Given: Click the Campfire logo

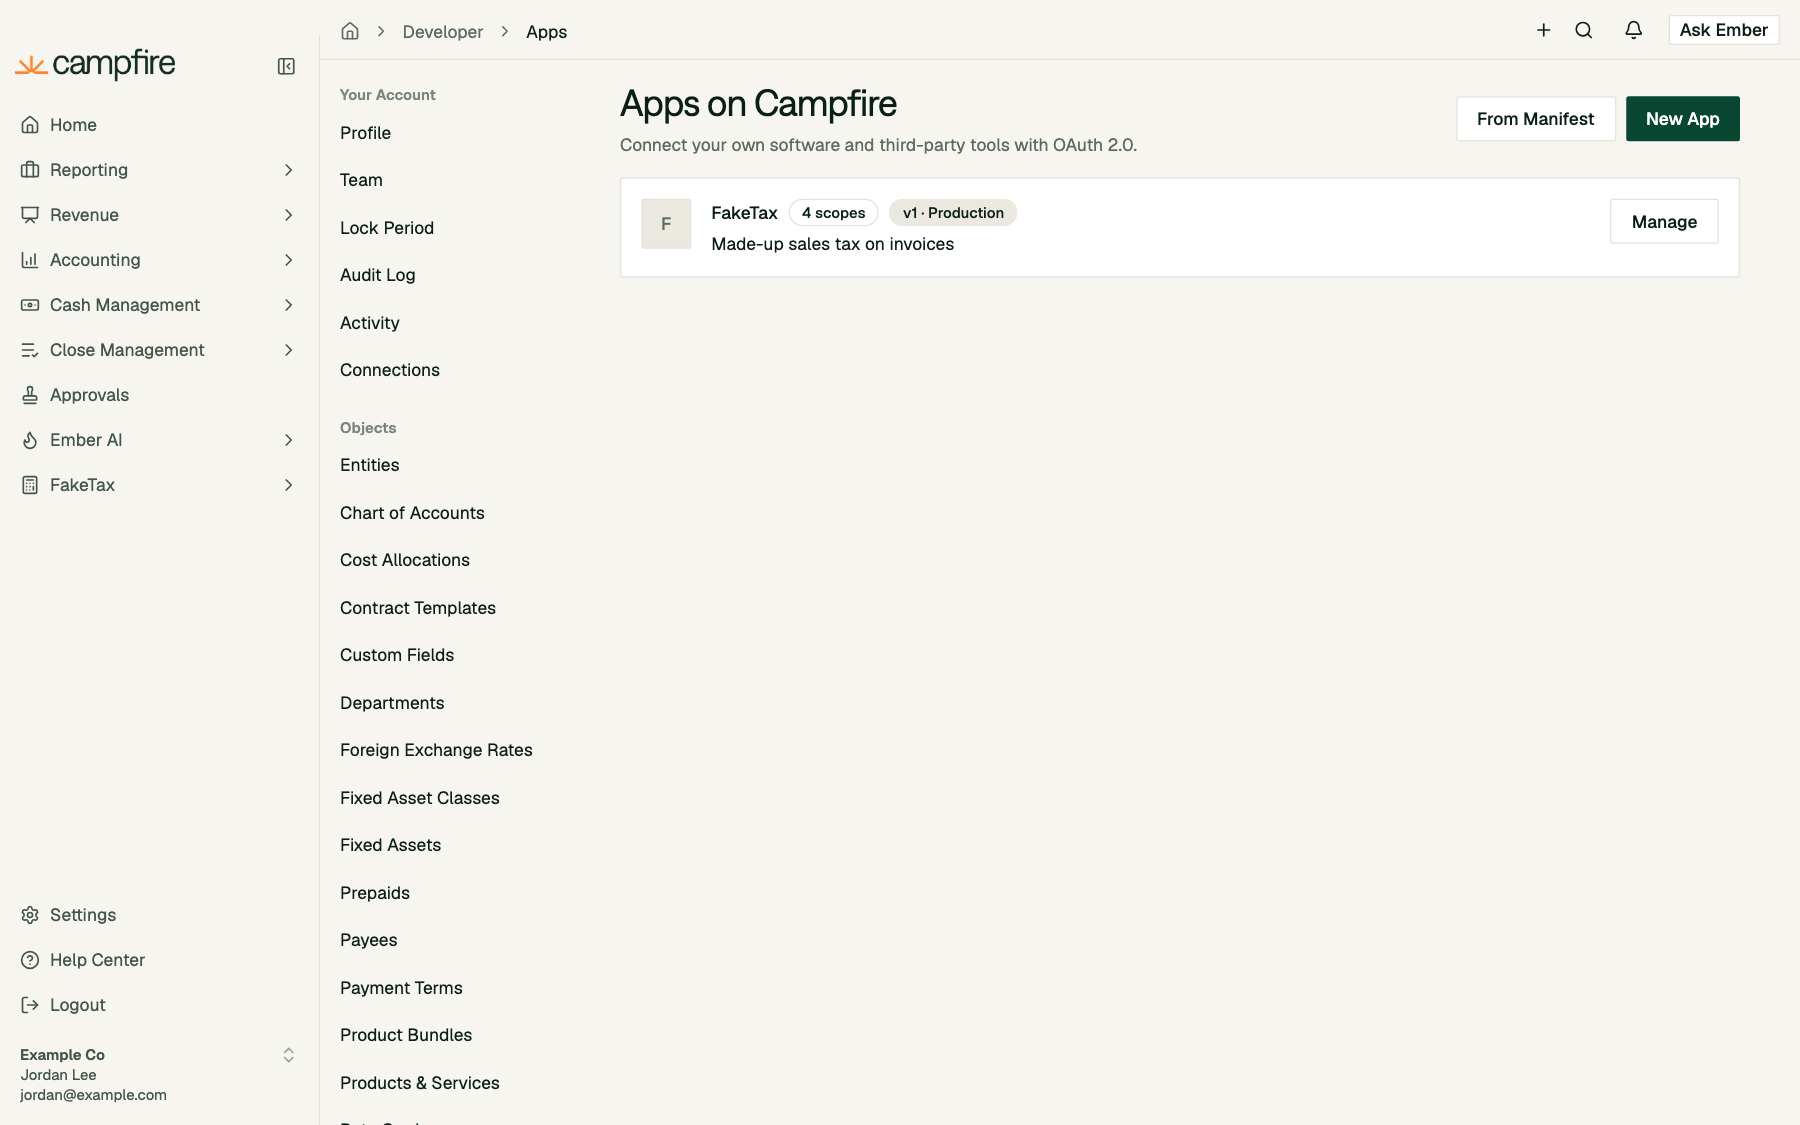Looking at the screenshot, I should pos(96,64).
